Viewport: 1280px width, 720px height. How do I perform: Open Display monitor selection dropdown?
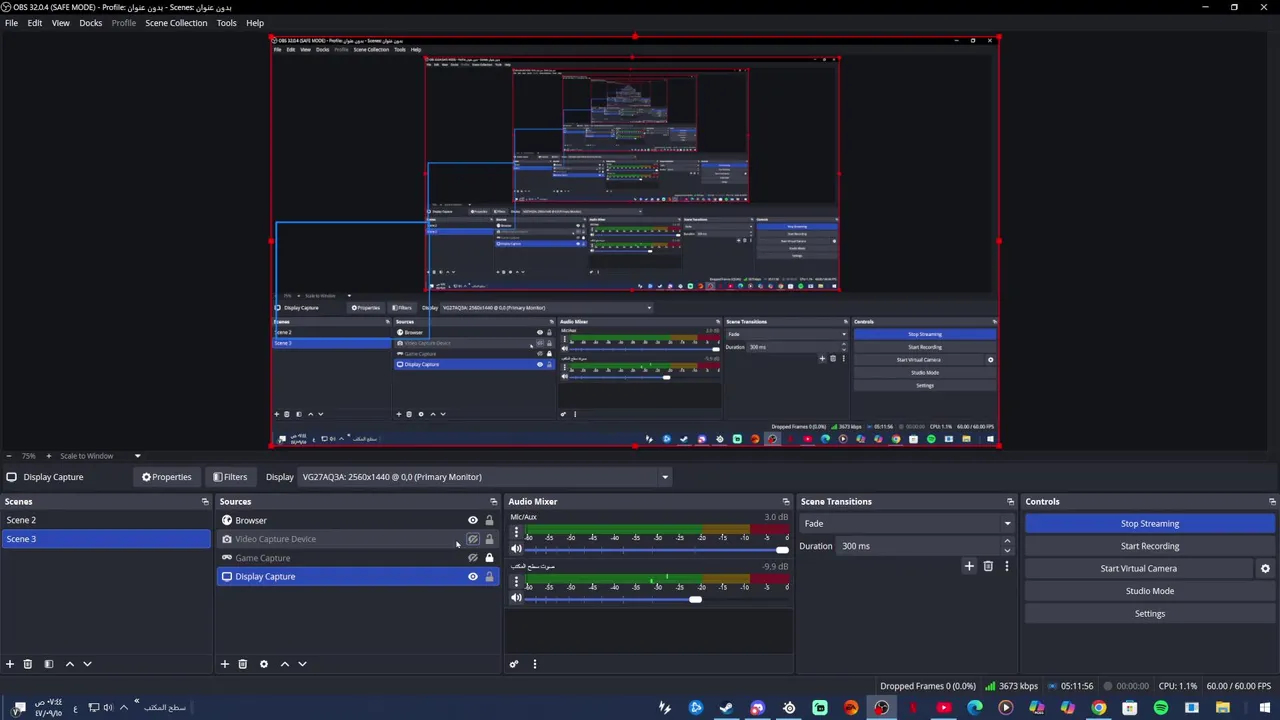coord(484,477)
